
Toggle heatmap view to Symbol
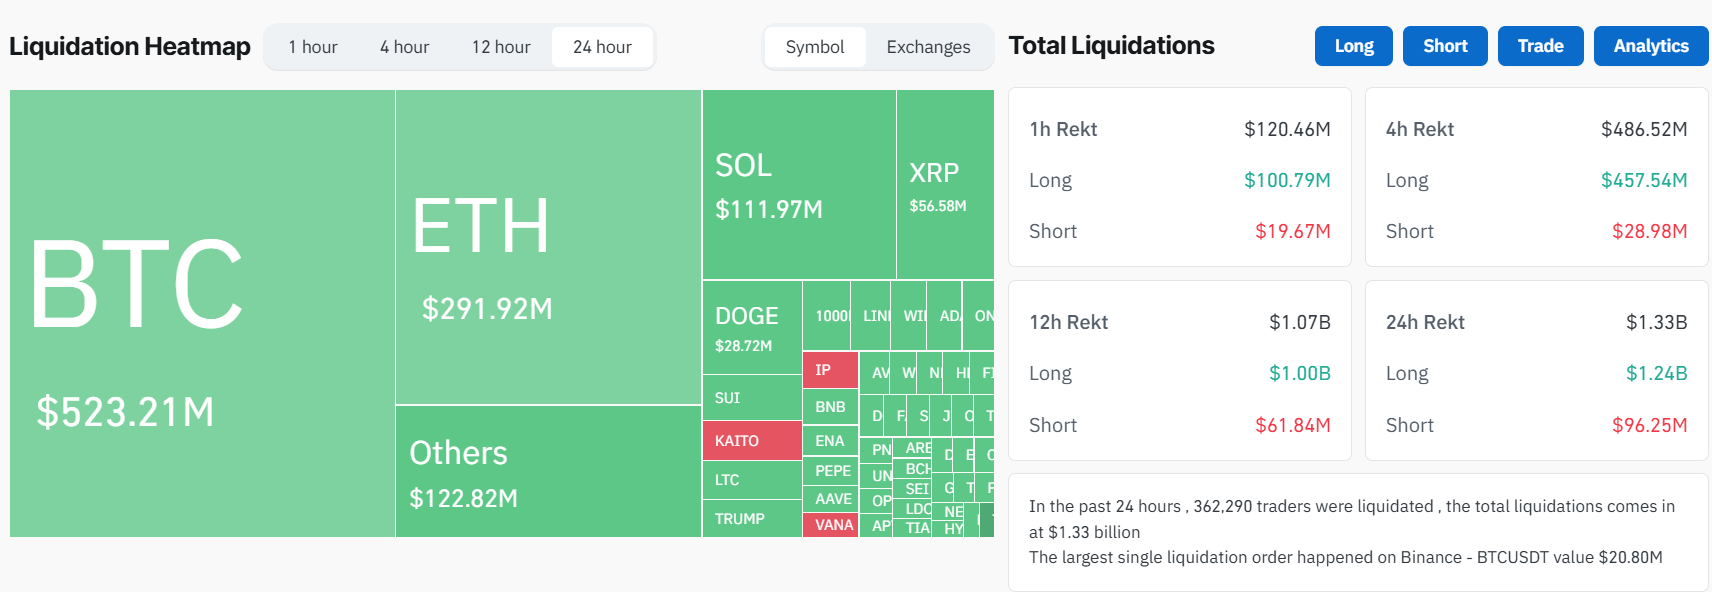coord(815,47)
